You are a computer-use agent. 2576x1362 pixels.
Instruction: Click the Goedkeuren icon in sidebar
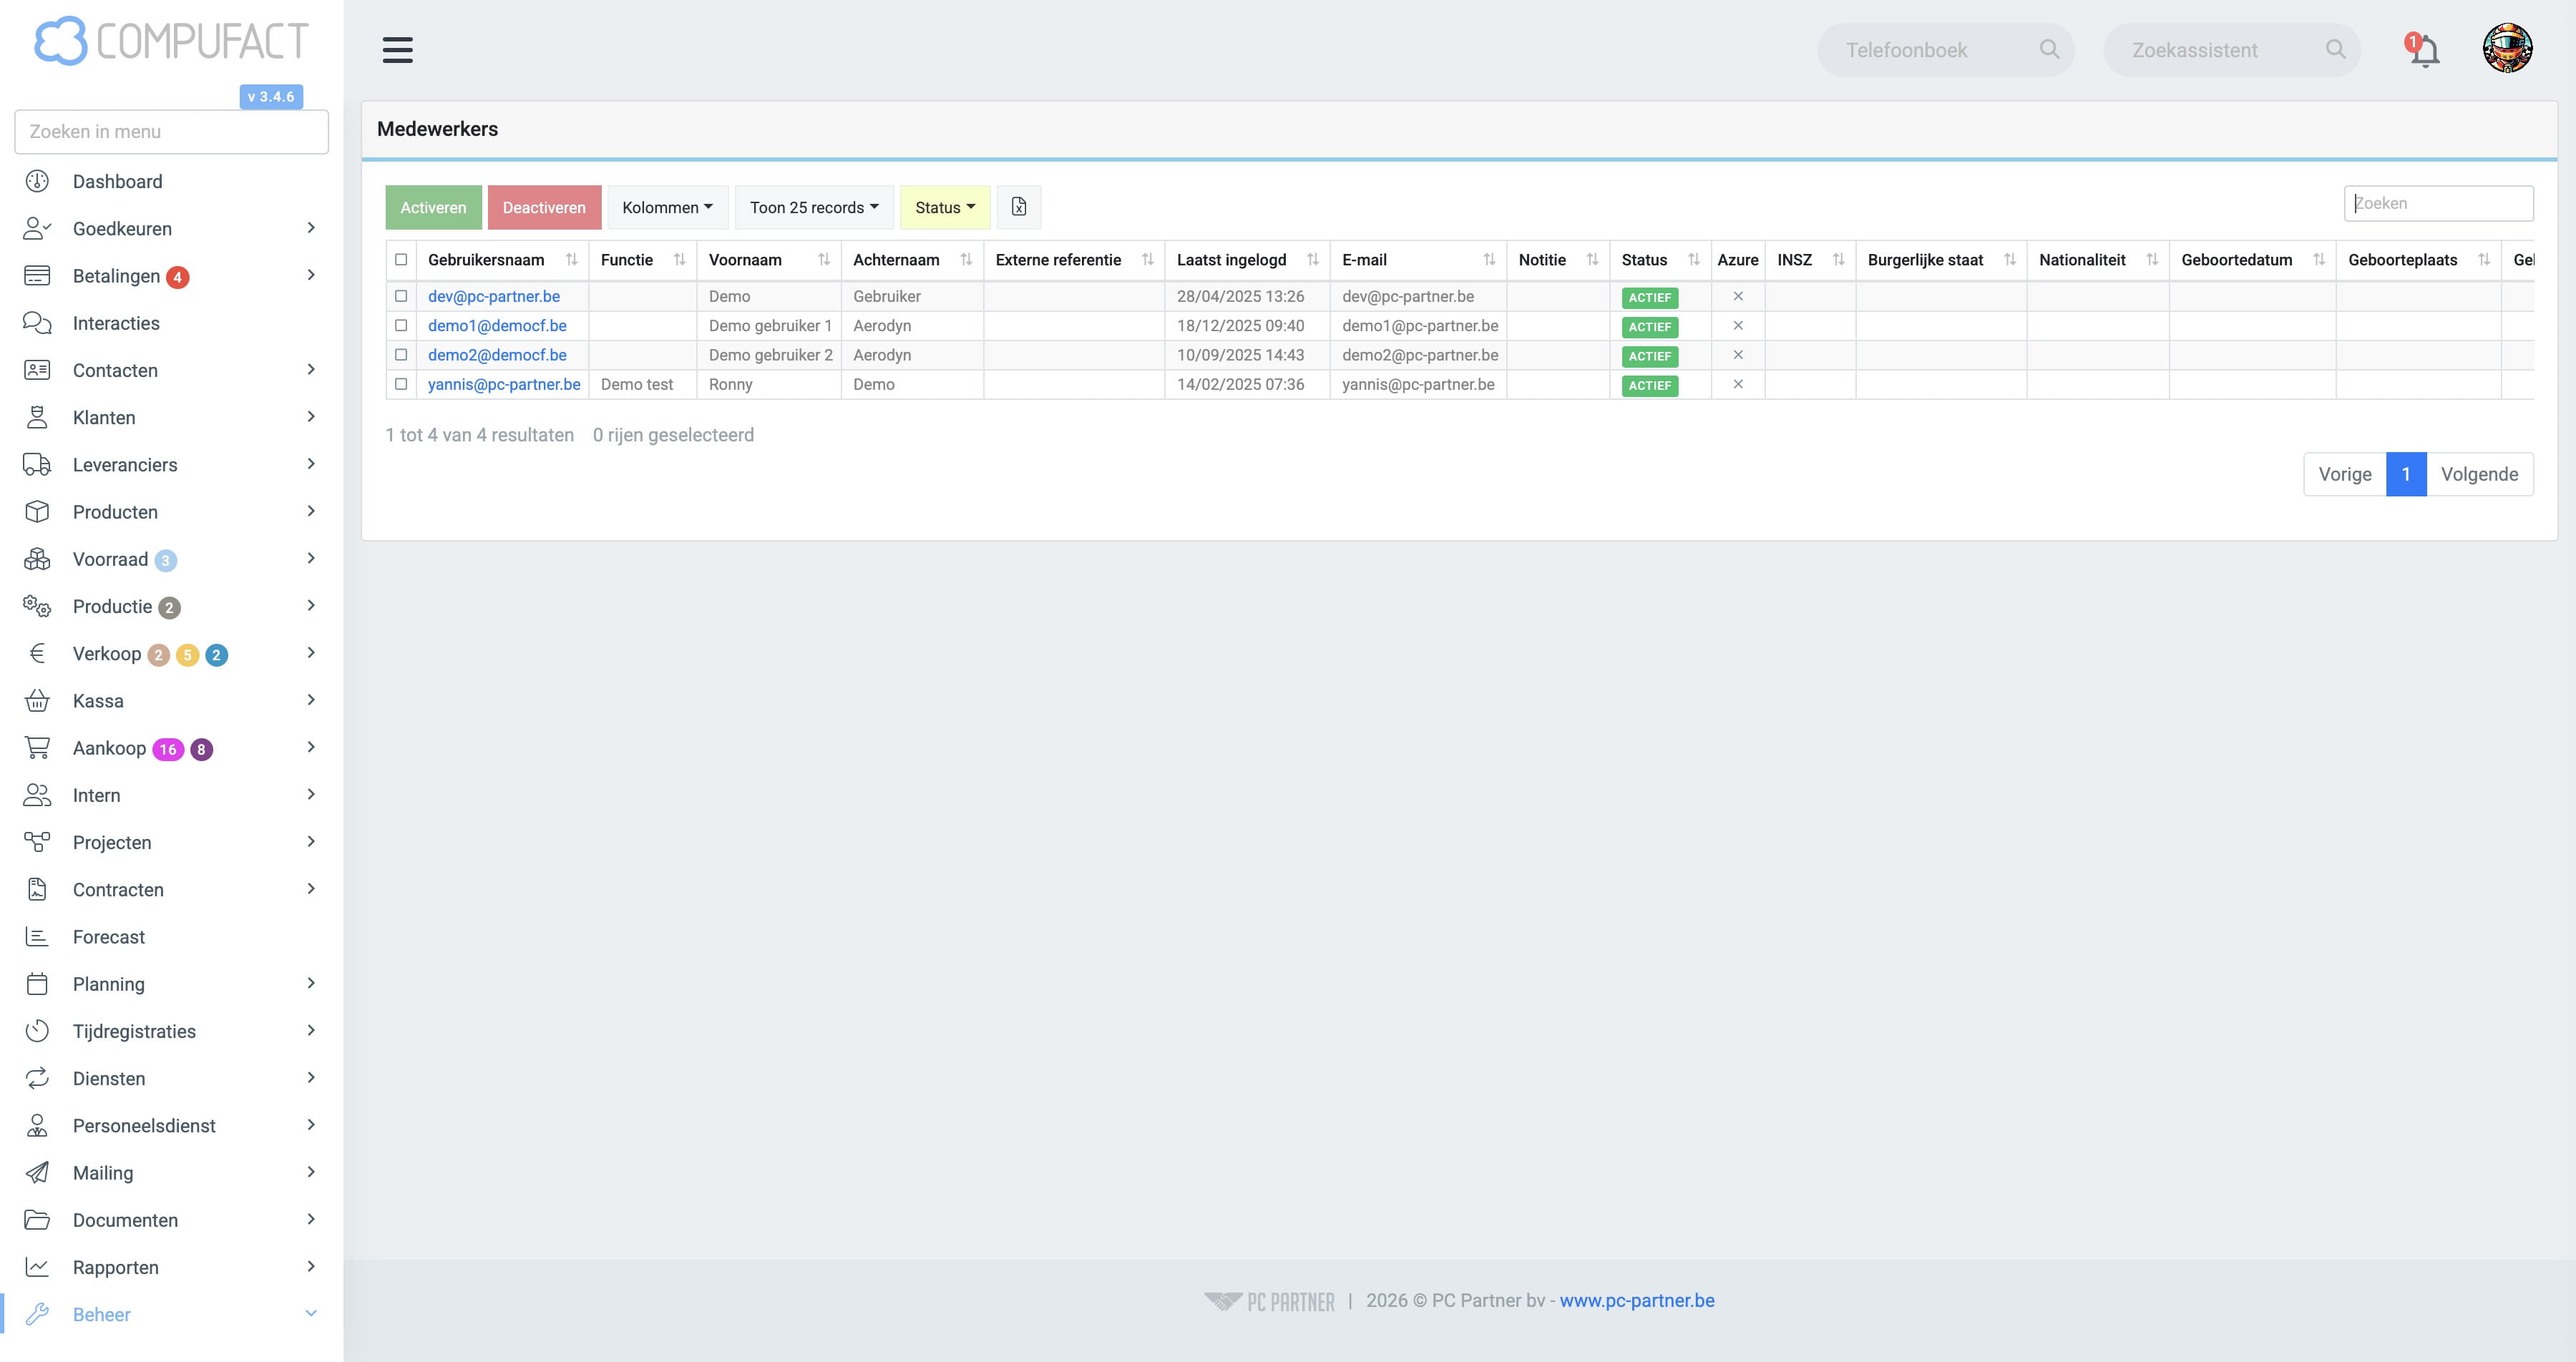[x=37, y=229]
